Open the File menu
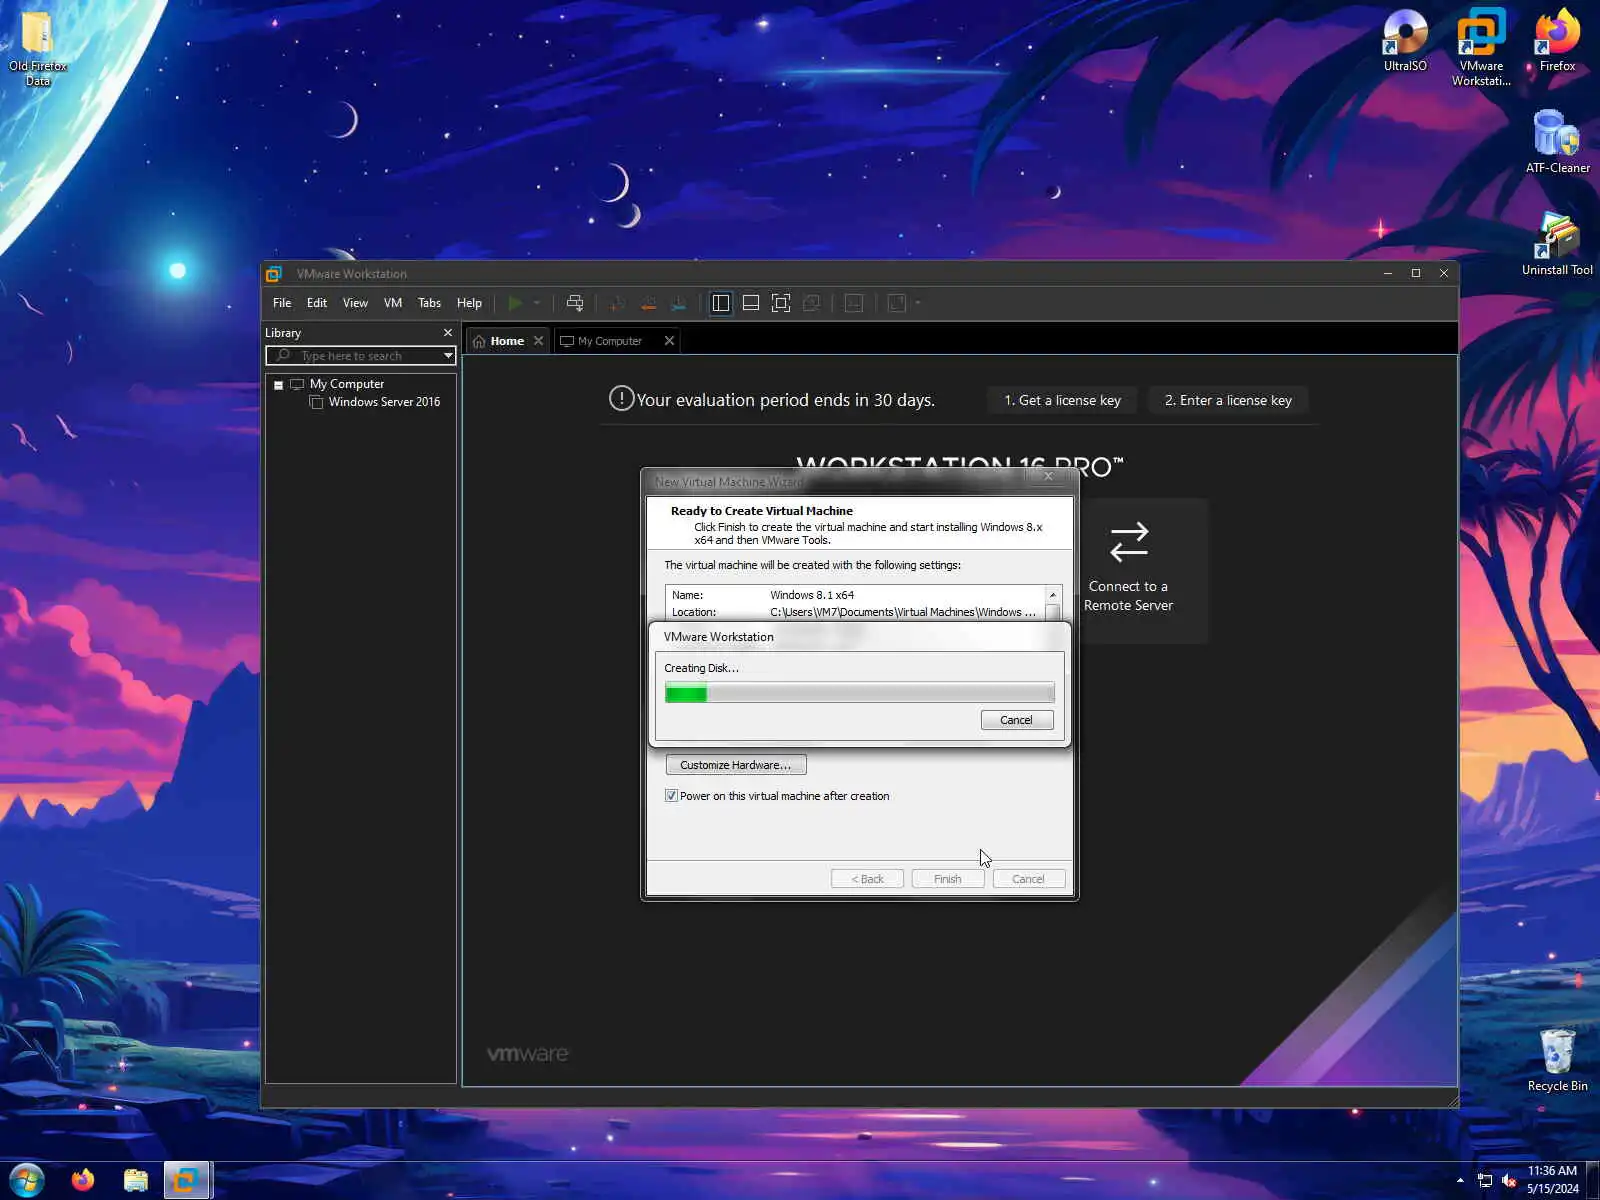 pyautogui.click(x=282, y=303)
